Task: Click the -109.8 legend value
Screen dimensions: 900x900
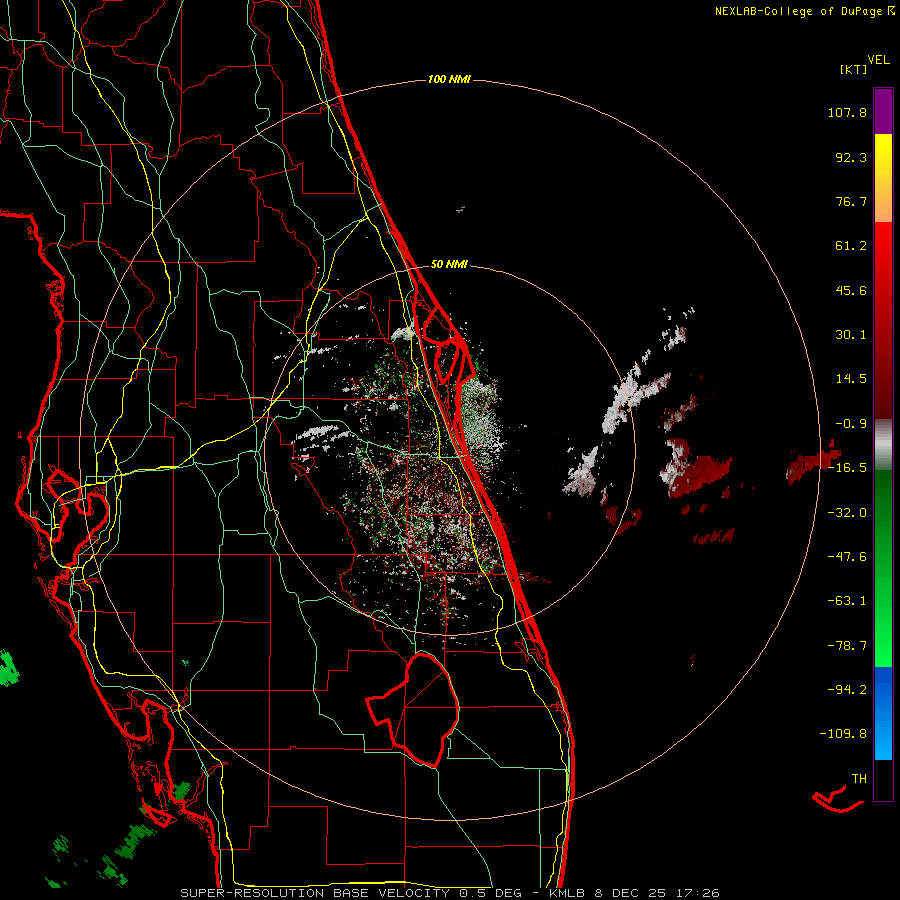Action: click(x=844, y=734)
